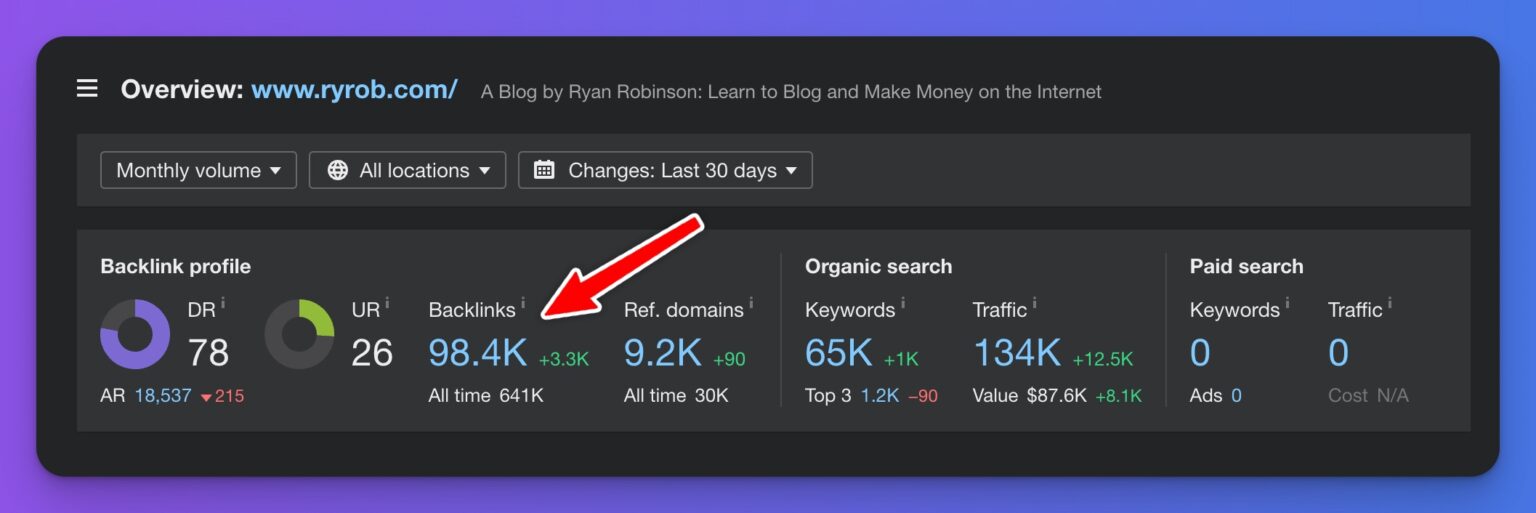Click info icon beside Paid search Keywords

coord(1287,302)
